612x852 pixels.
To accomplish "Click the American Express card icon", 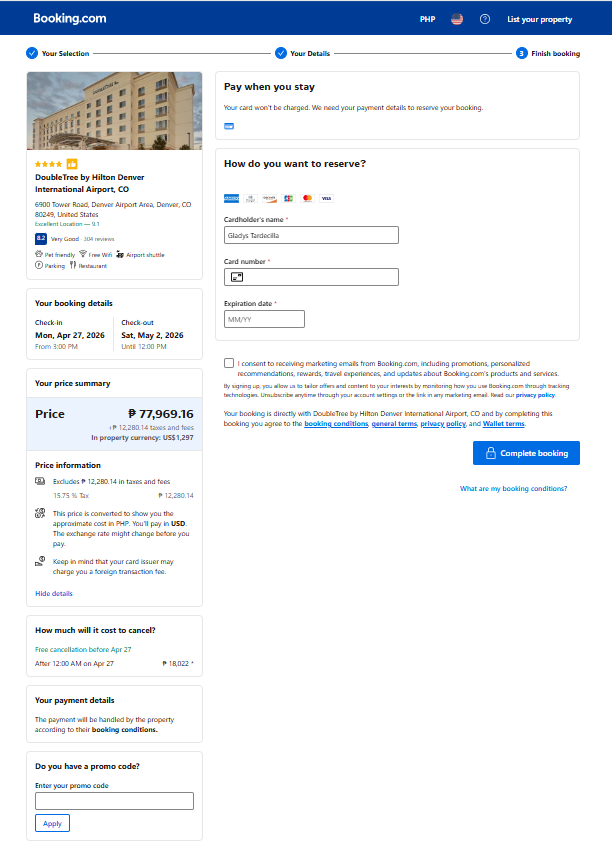I will point(232,198).
